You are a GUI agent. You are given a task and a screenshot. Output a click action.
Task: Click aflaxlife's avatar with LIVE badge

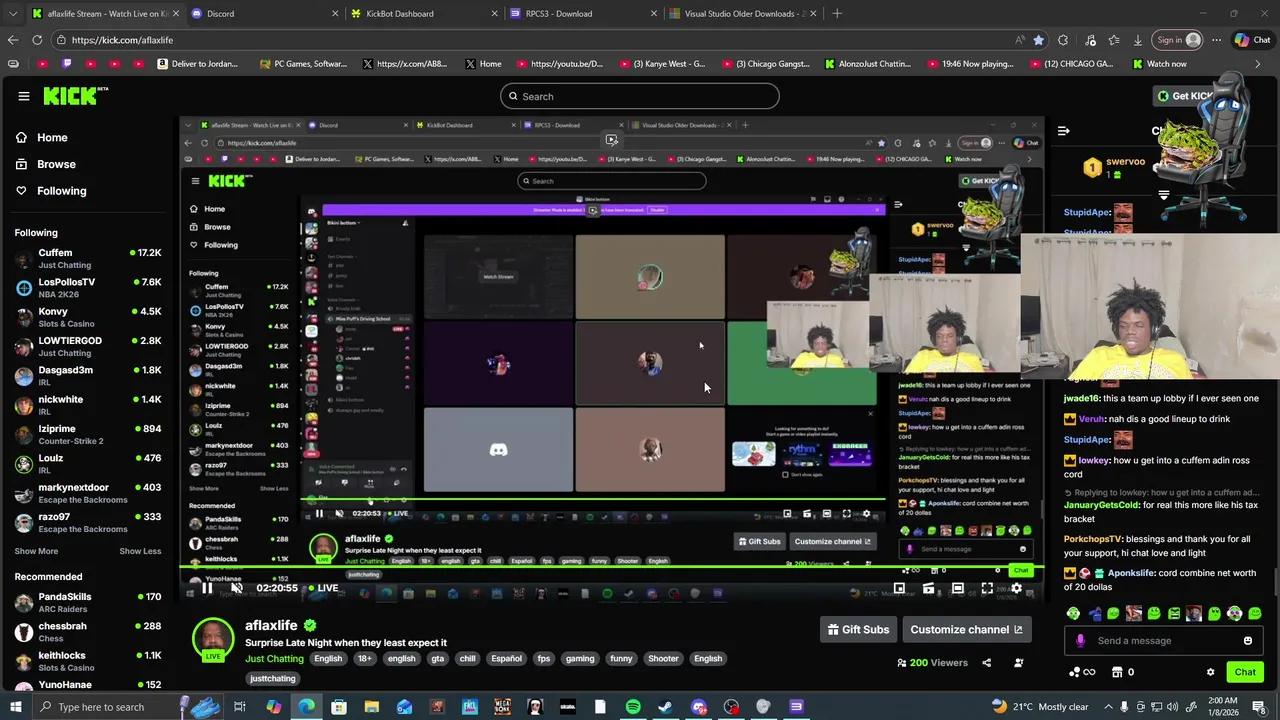click(213, 640)
